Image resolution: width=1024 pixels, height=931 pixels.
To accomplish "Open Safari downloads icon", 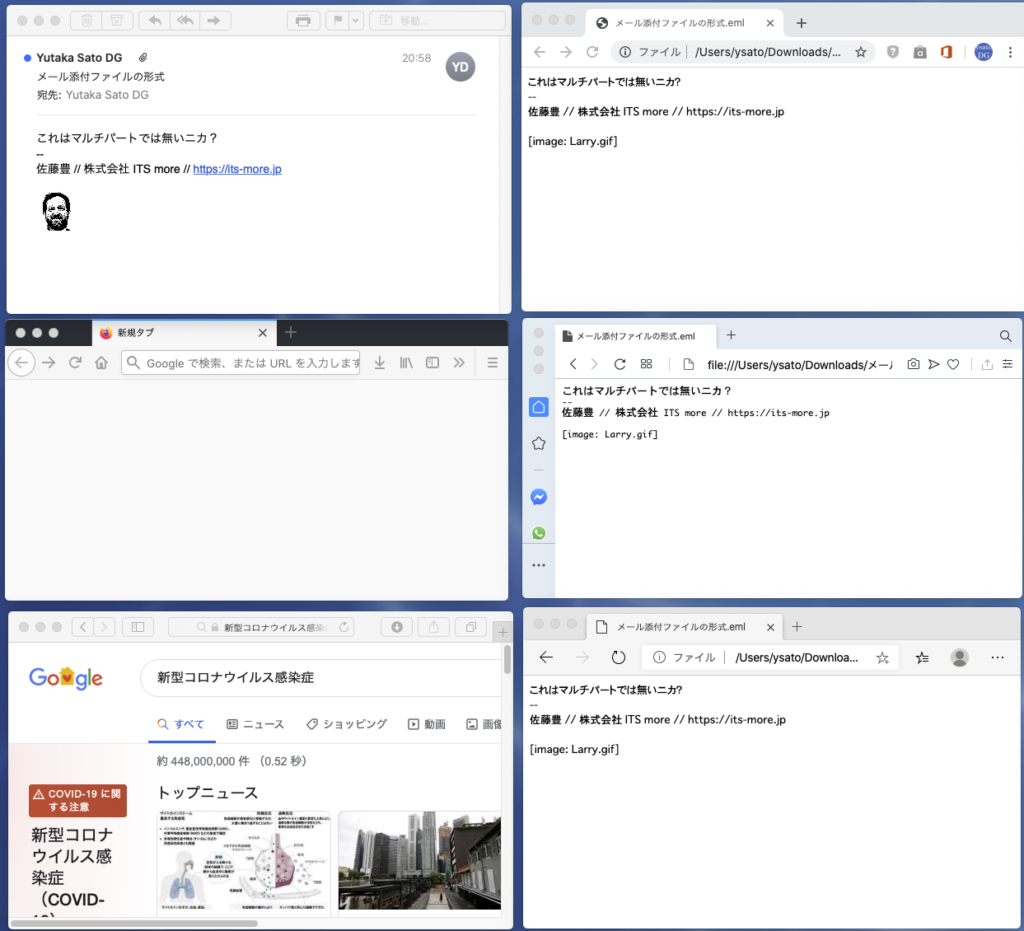I will pos(397,627).
